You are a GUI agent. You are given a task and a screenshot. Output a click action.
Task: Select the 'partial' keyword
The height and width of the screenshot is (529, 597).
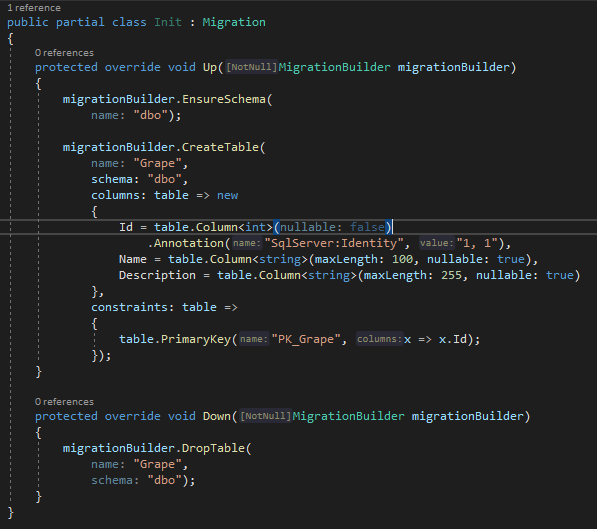tap(80, 22)
